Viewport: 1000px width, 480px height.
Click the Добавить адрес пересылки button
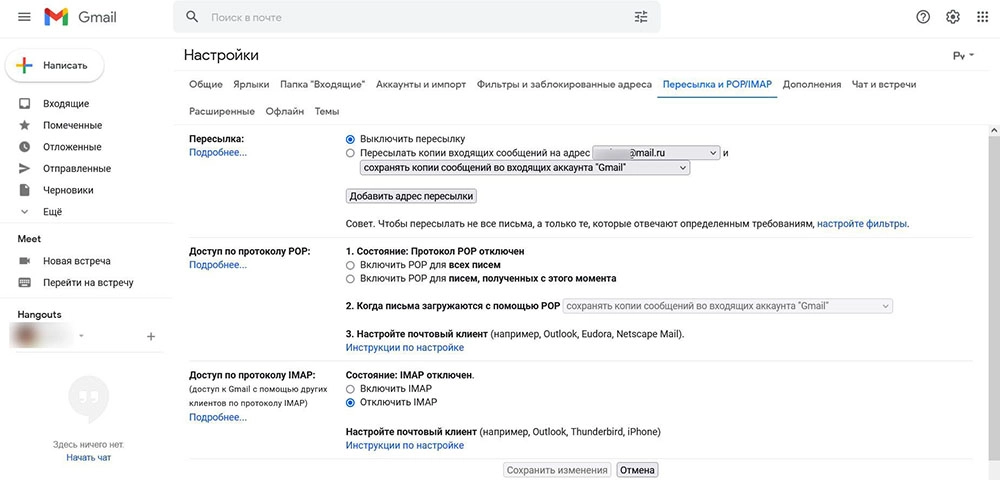[411, 196]
